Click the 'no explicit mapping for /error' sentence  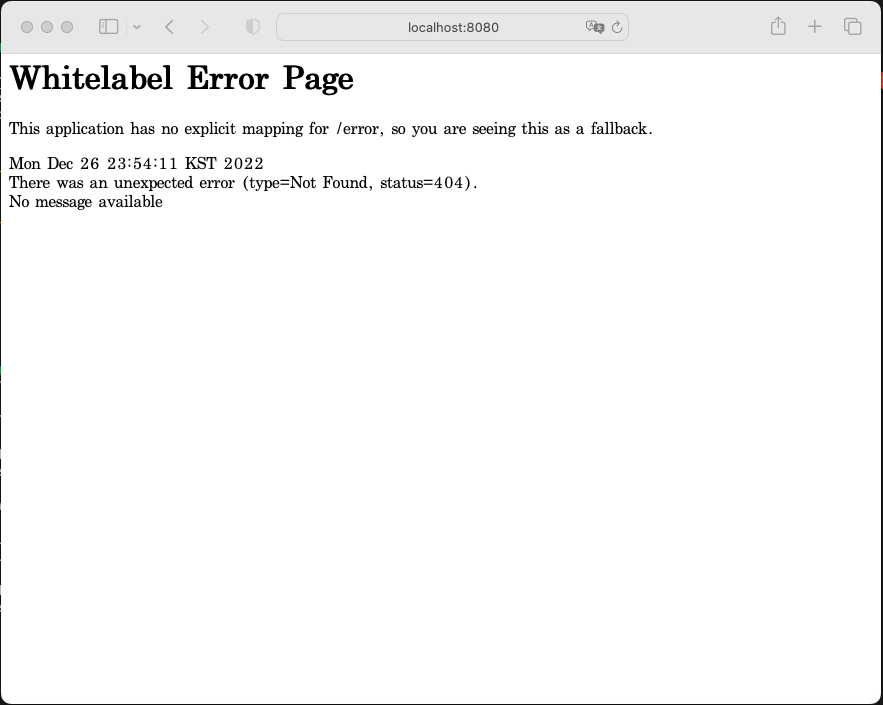331,129
